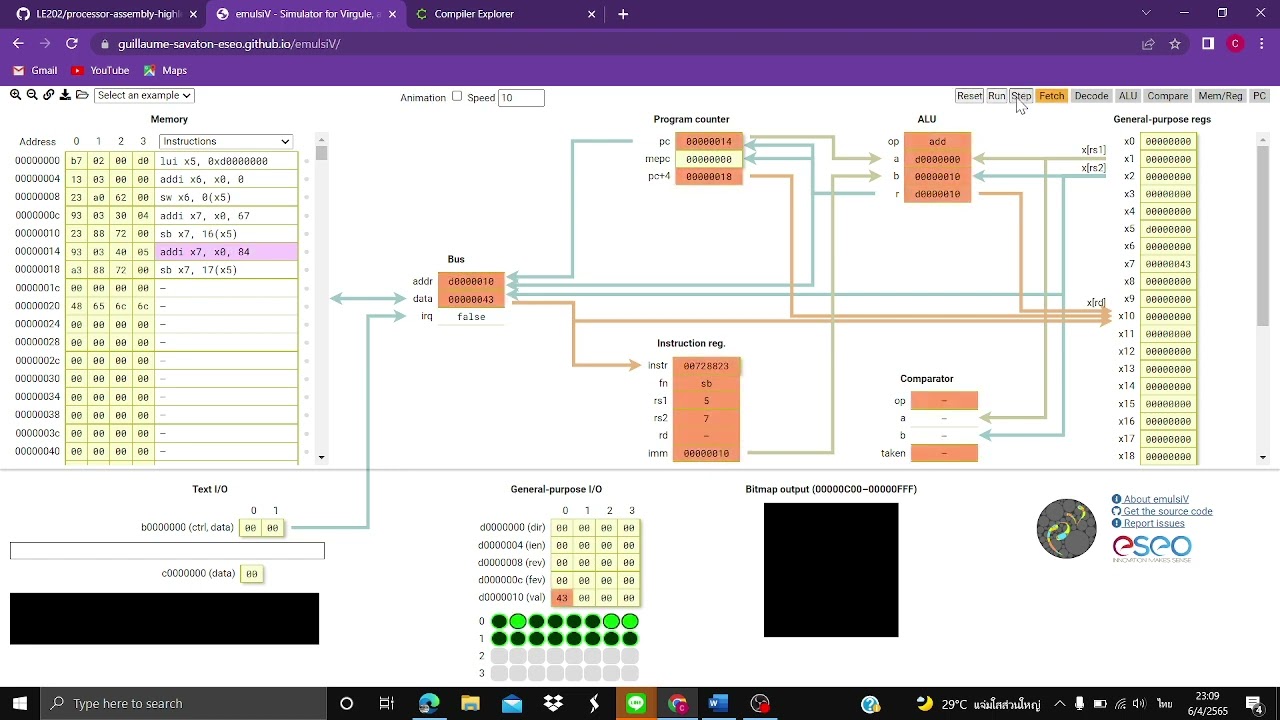Click the ALU stage button

tap(1128, 96)
